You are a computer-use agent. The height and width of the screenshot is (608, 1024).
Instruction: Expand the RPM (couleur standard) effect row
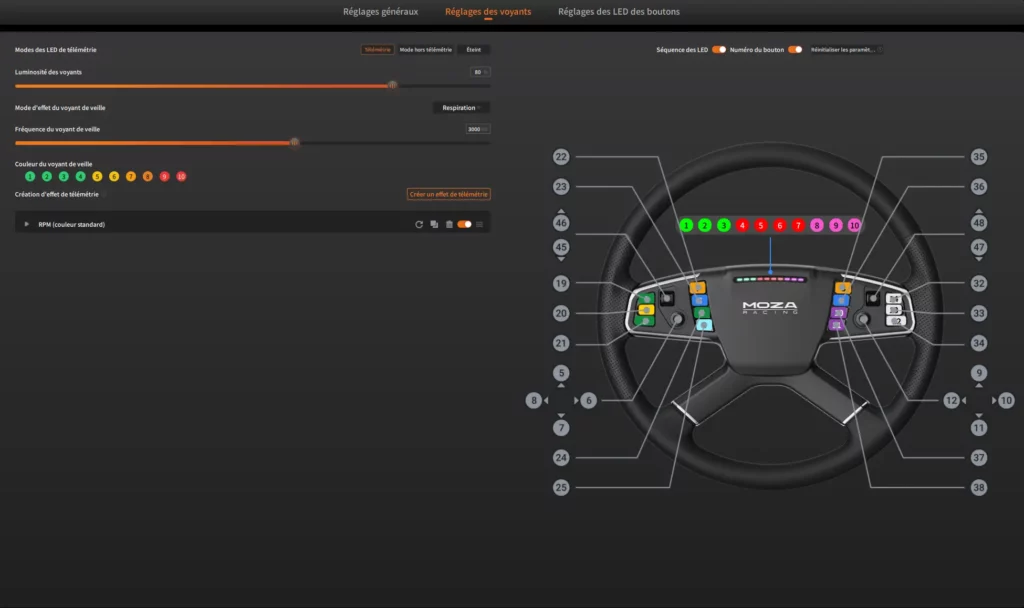coord(27,224)
